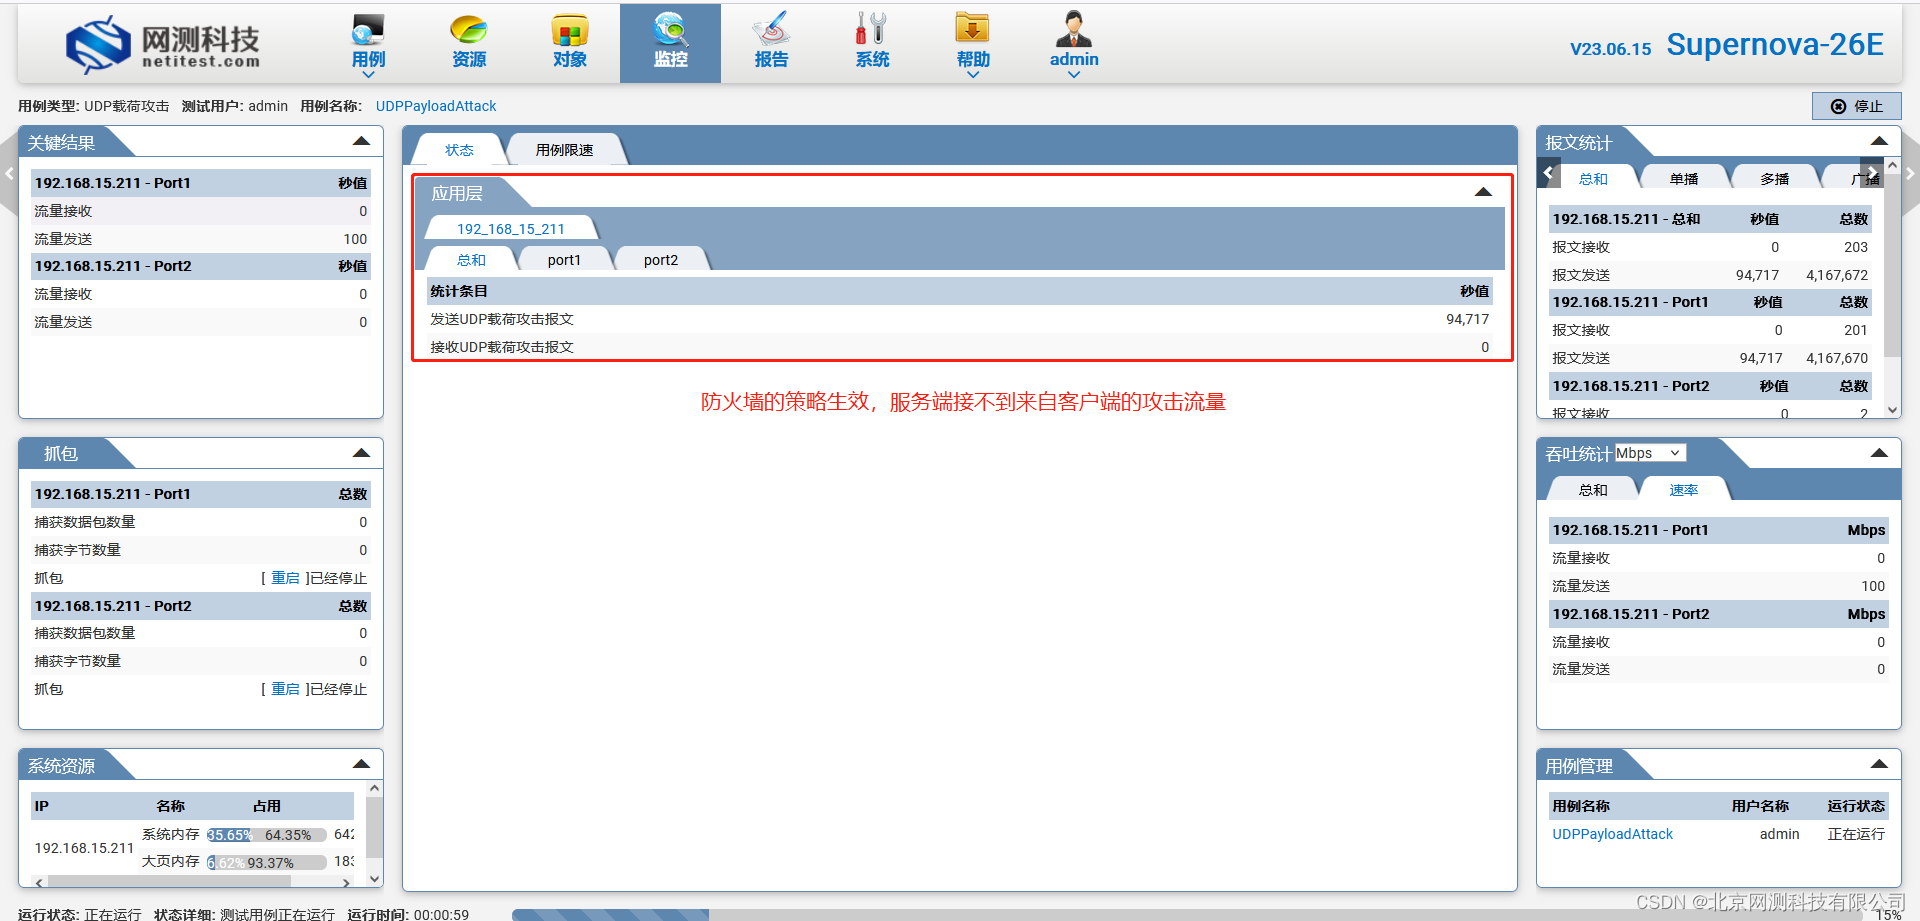Collapse the 系统资源 panel
The height and width of the screenshot is (921, 1920).
tap(361, 764)
